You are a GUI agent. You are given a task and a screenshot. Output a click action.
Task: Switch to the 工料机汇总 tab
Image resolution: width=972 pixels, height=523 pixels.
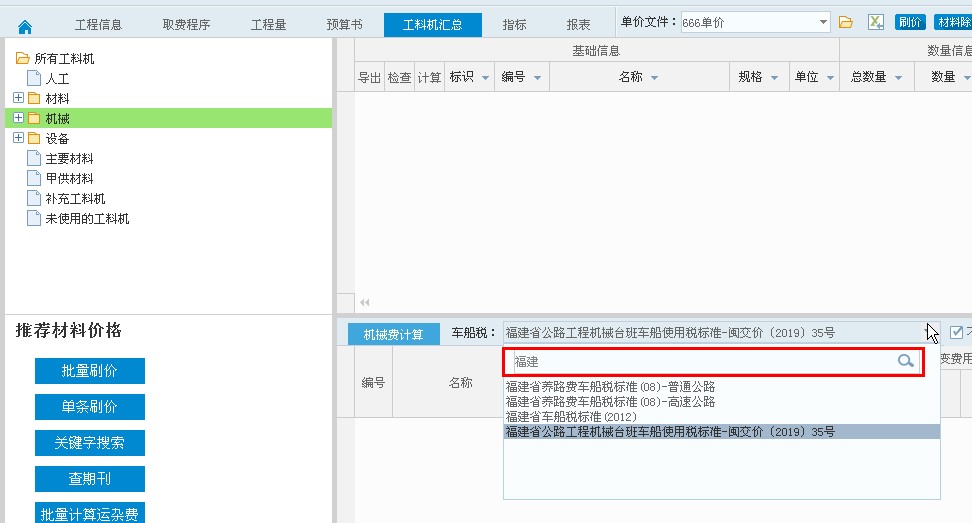point(433,25)
